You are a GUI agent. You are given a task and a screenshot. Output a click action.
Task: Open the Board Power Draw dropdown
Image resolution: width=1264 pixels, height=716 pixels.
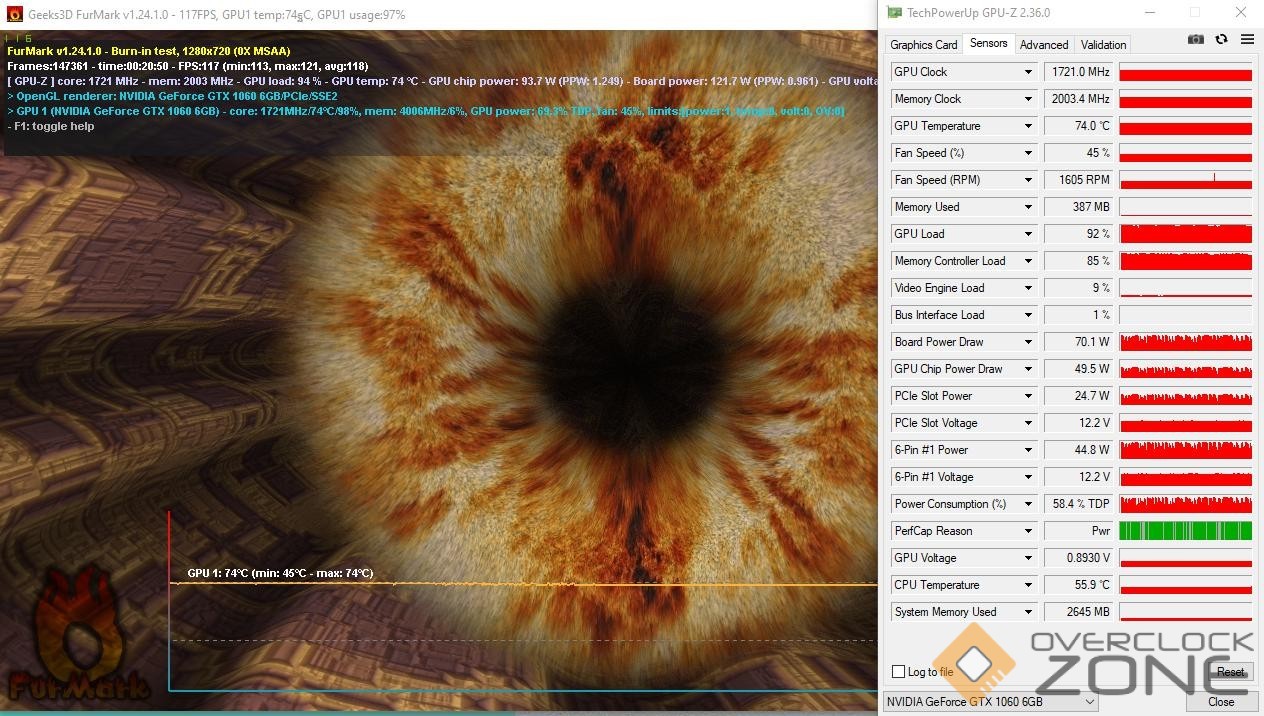click(1027, 342)
